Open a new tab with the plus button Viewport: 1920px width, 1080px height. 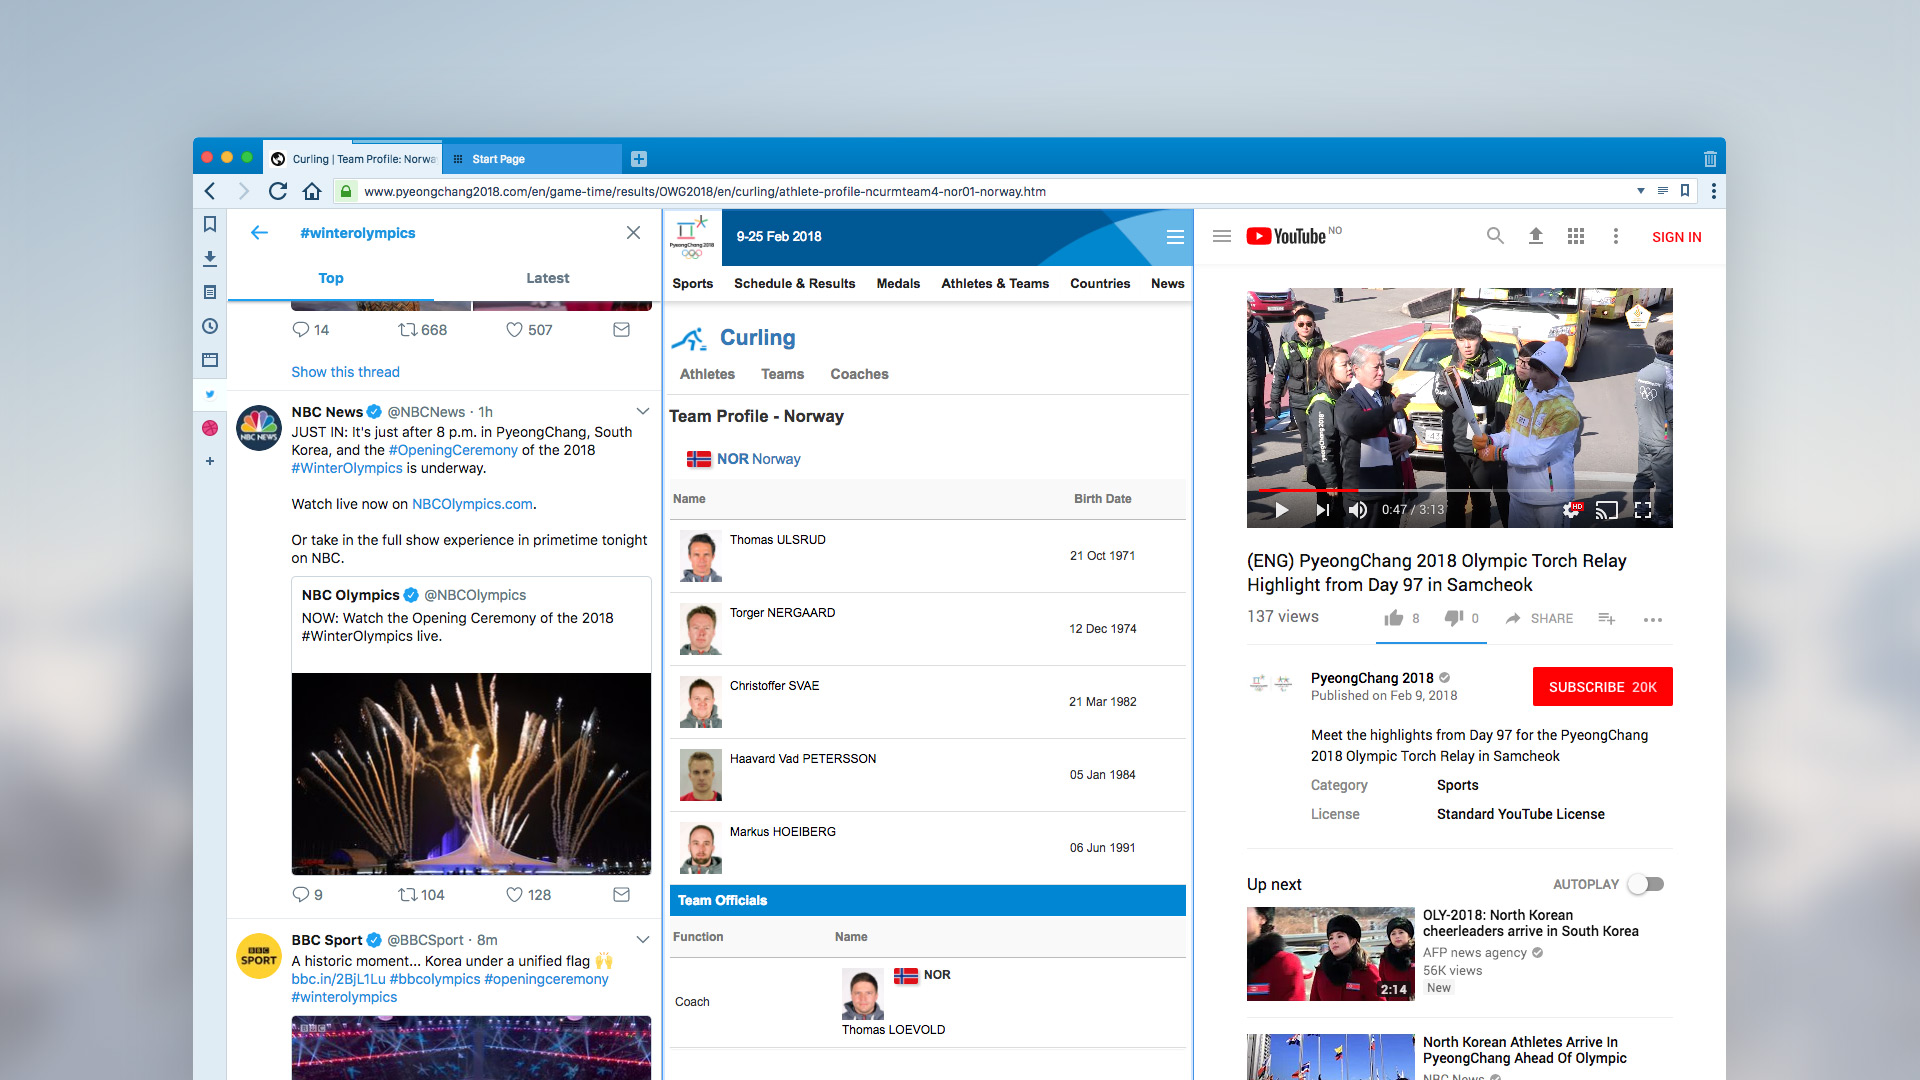[639, 159]
